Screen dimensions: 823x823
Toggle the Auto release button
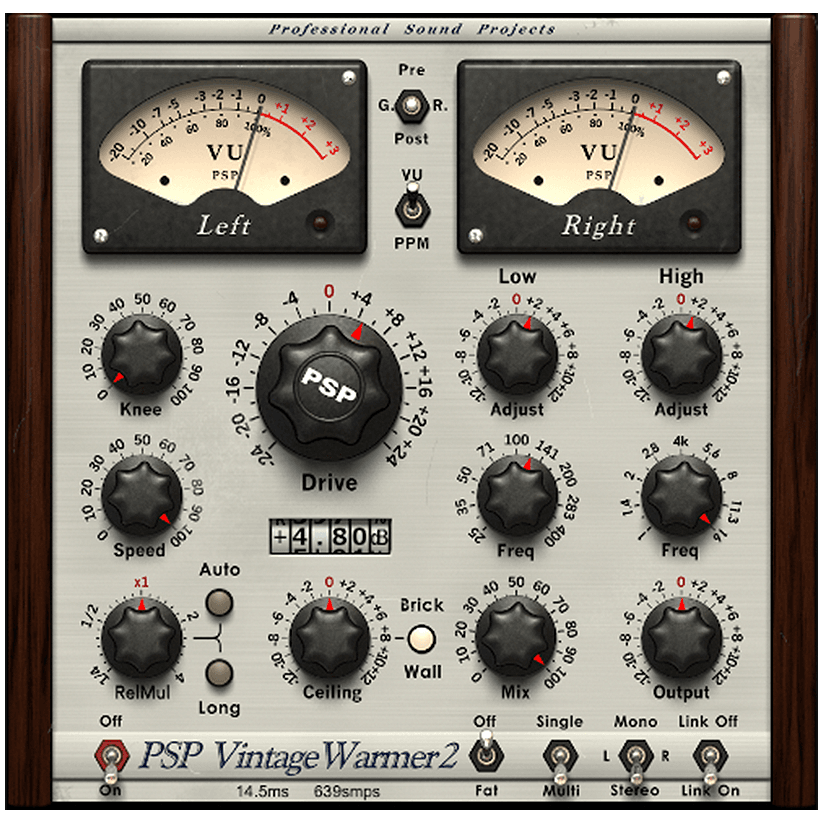pos(219,602)
